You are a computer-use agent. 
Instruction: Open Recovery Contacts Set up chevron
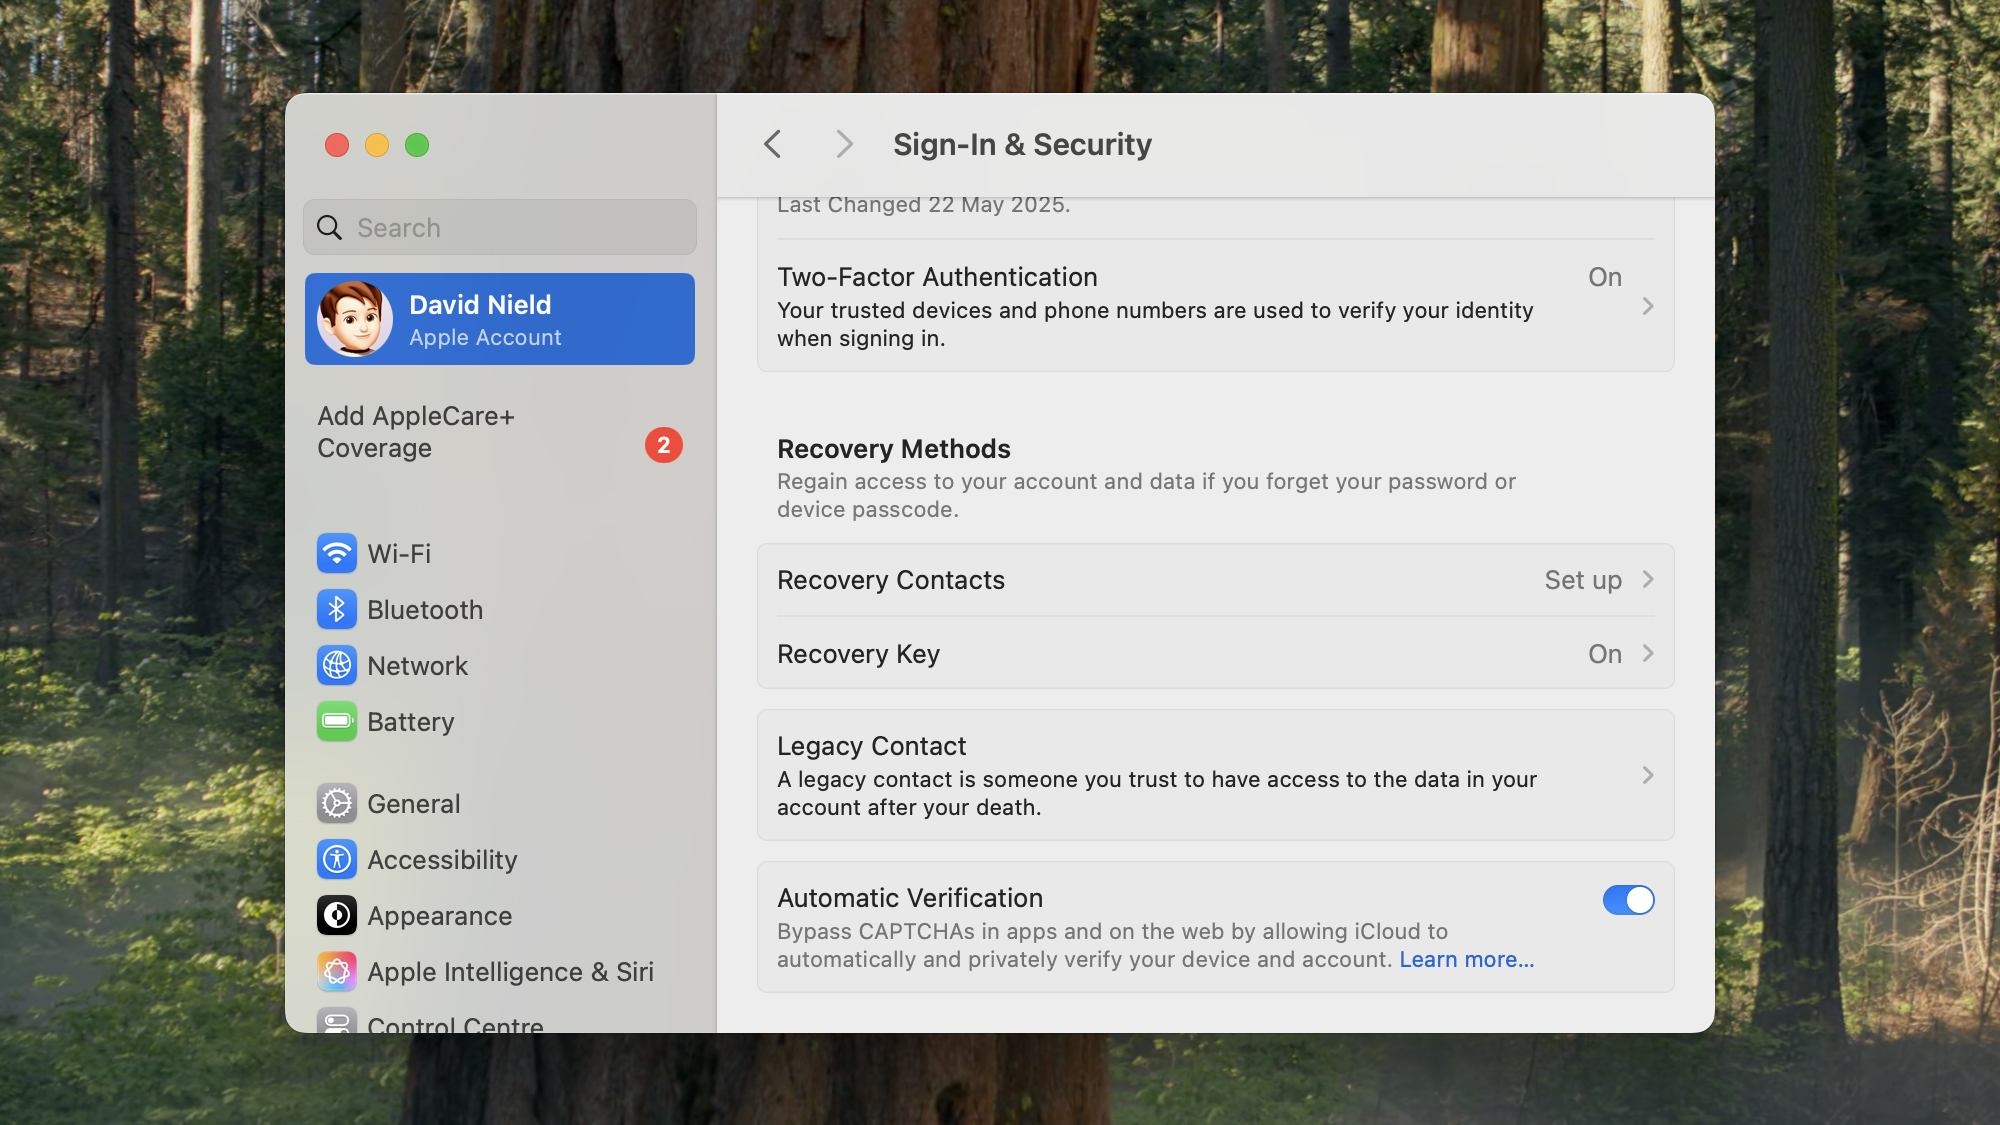point(1647,580)
